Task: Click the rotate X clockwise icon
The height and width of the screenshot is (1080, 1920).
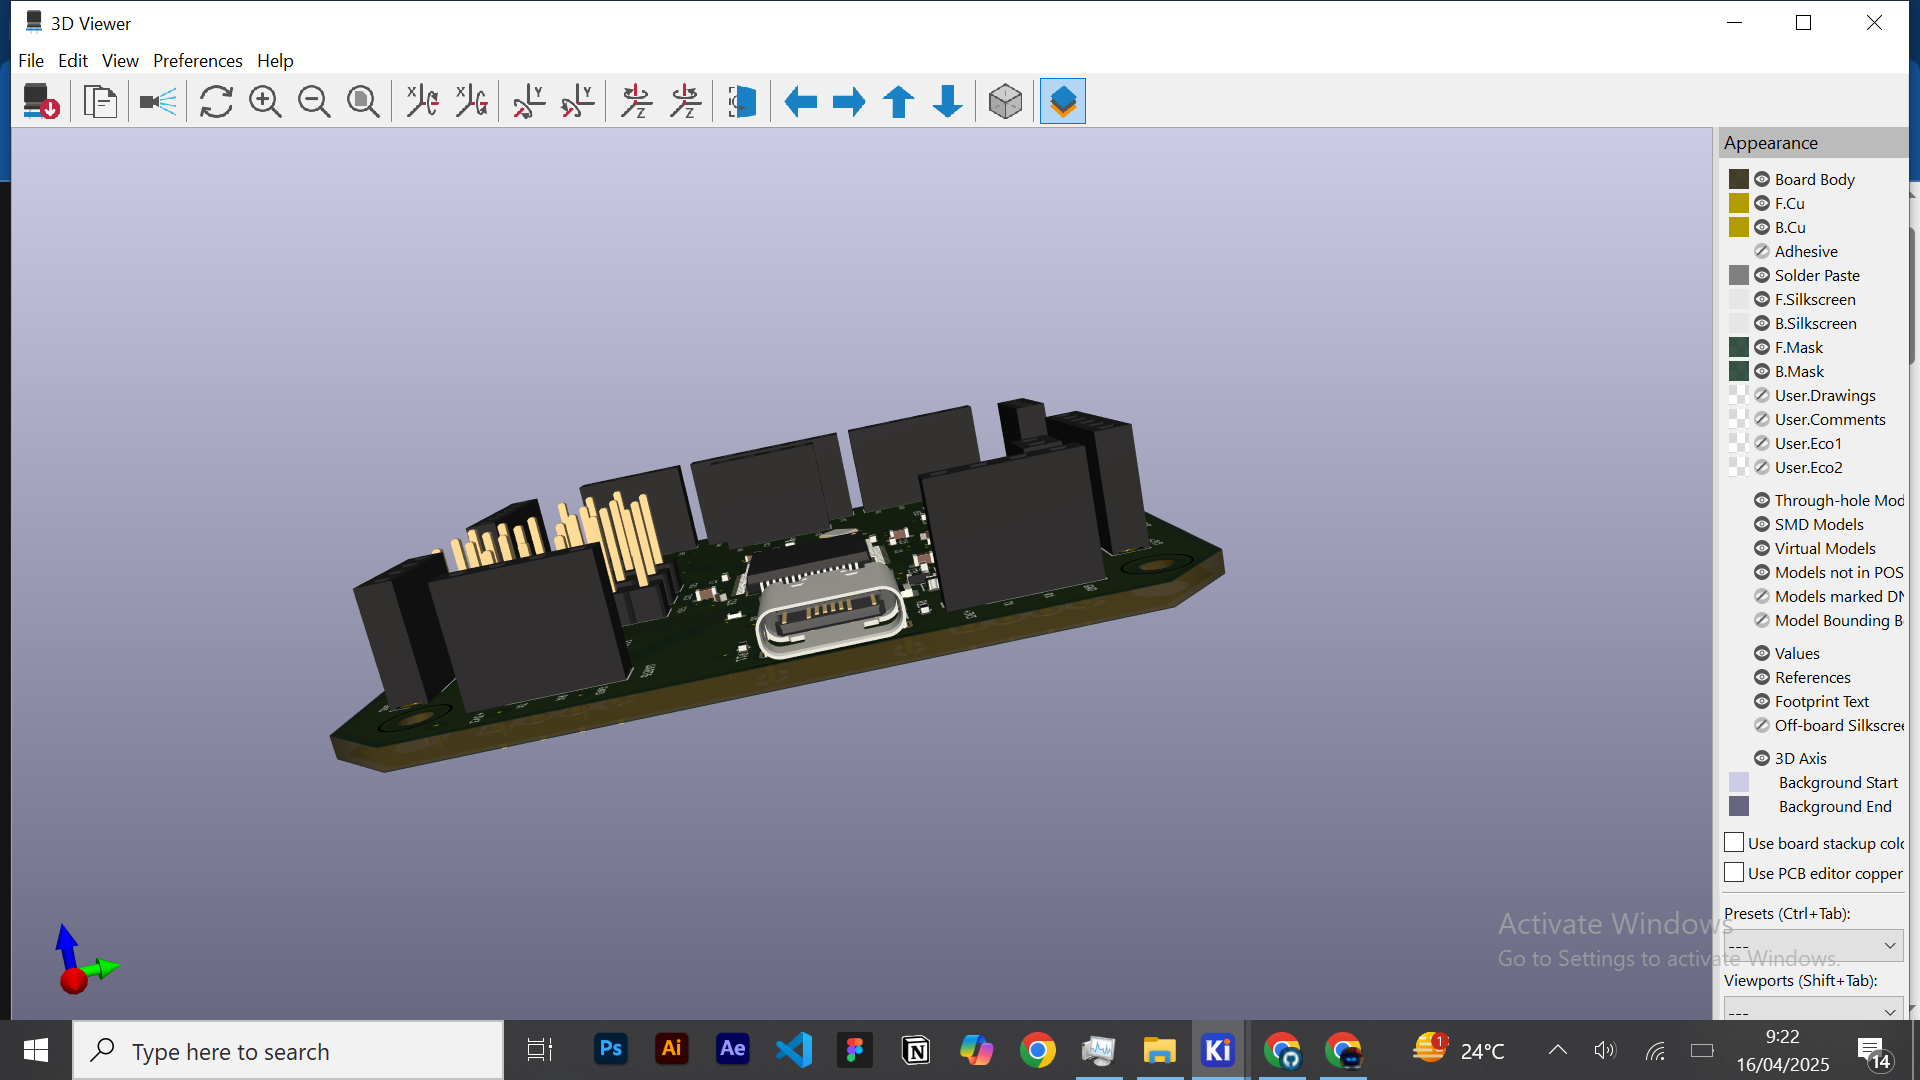Action: click(422, 101)
